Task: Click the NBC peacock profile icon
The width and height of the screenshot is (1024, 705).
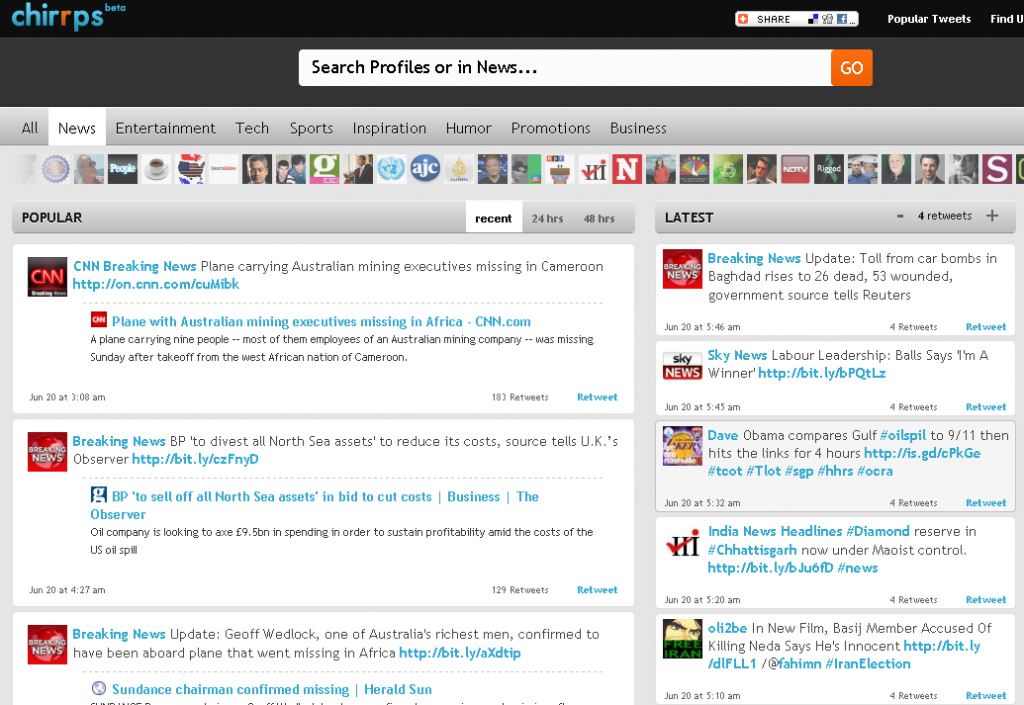Action: click(x=694, y=169)
